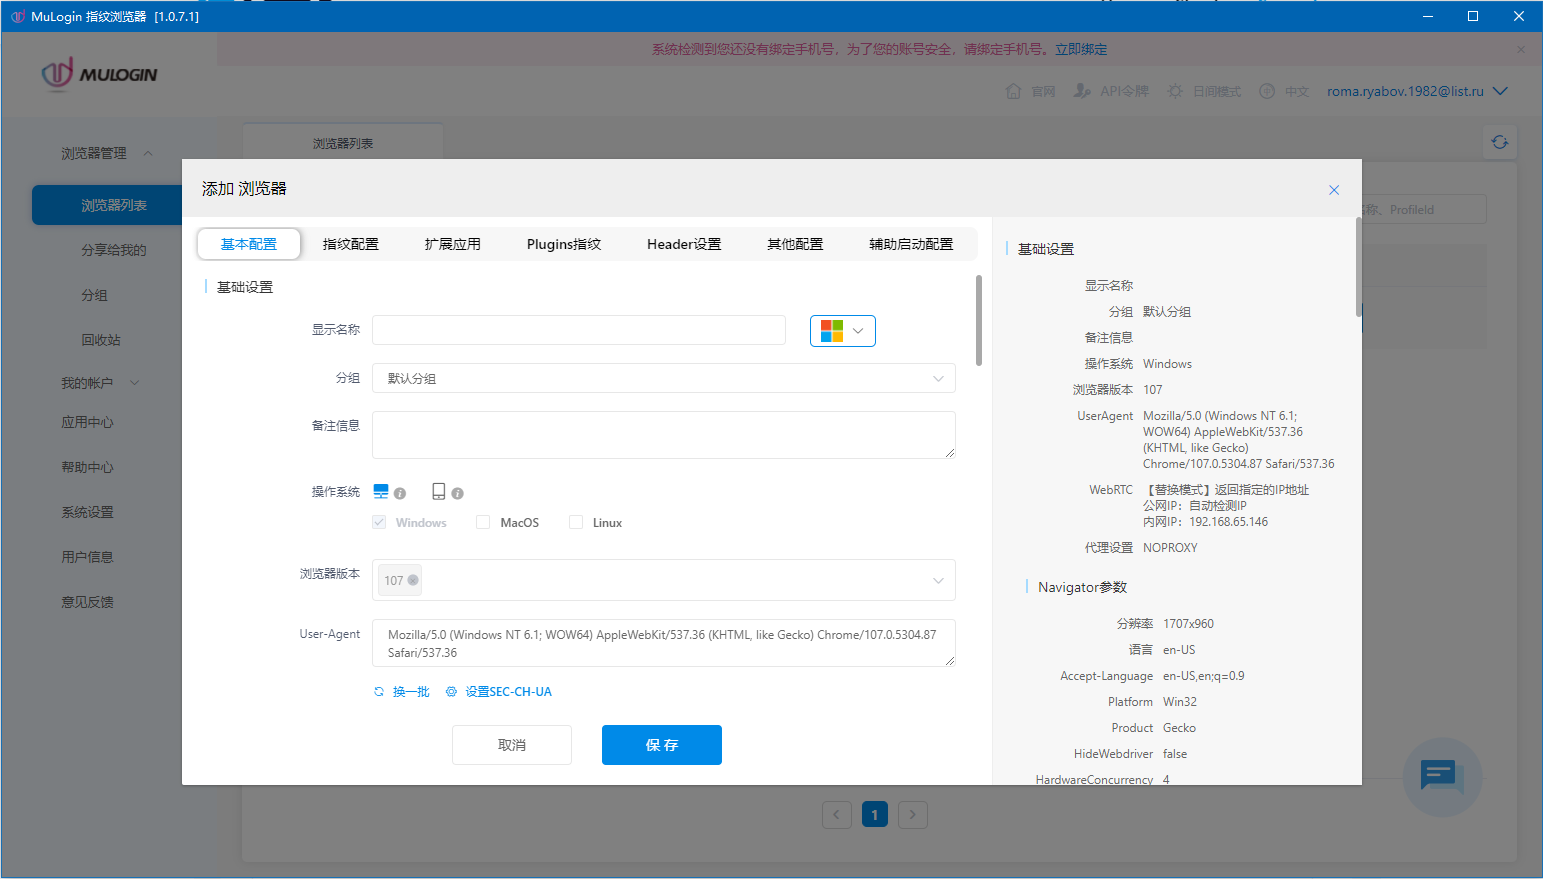Click the 保存 button
This screenshot has height=879, width=1543.
[662, 745]
